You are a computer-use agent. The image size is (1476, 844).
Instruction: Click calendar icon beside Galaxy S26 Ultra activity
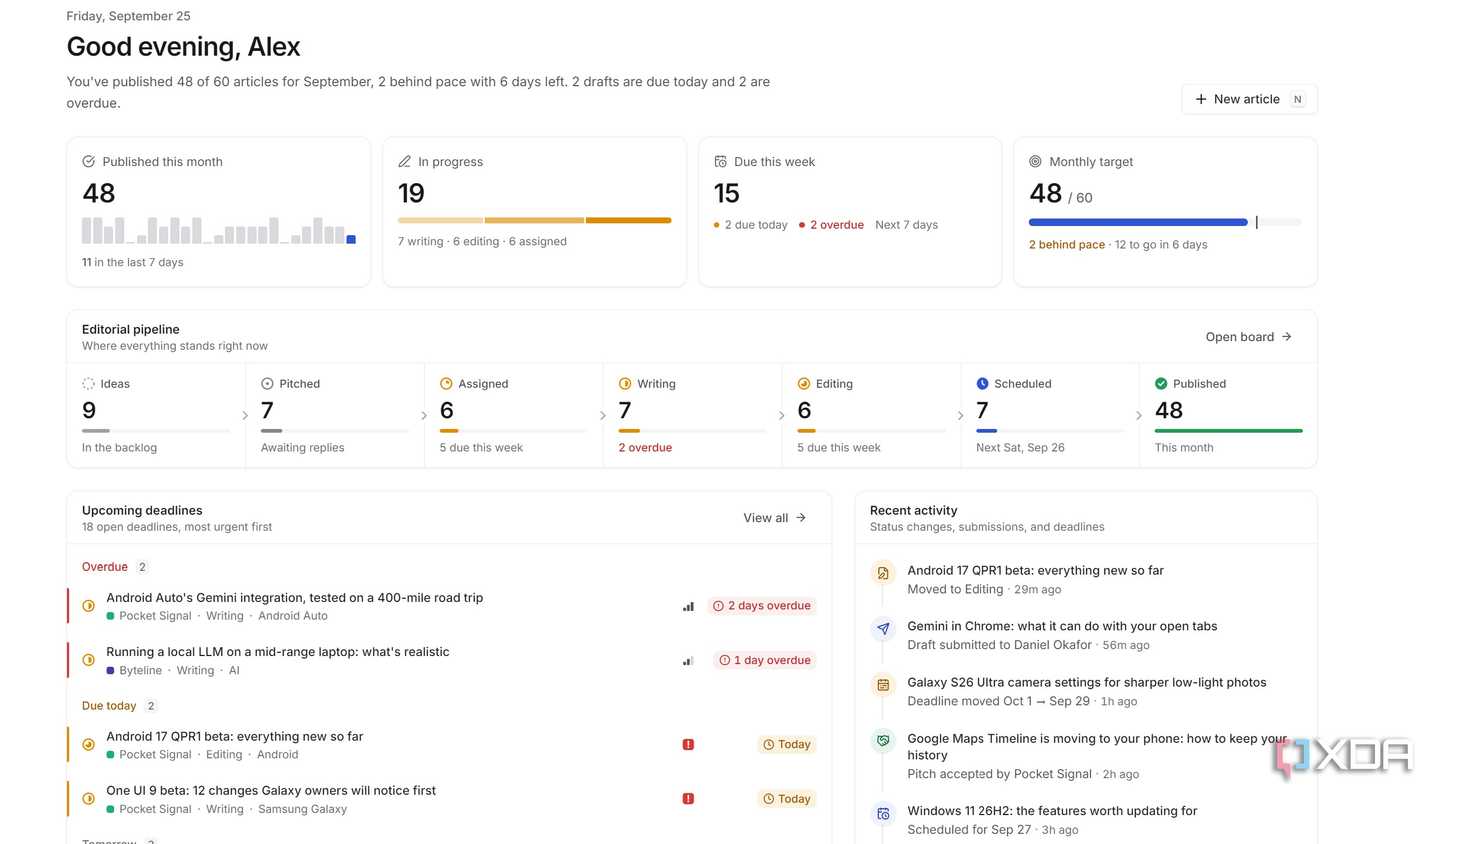click(883, 685)
